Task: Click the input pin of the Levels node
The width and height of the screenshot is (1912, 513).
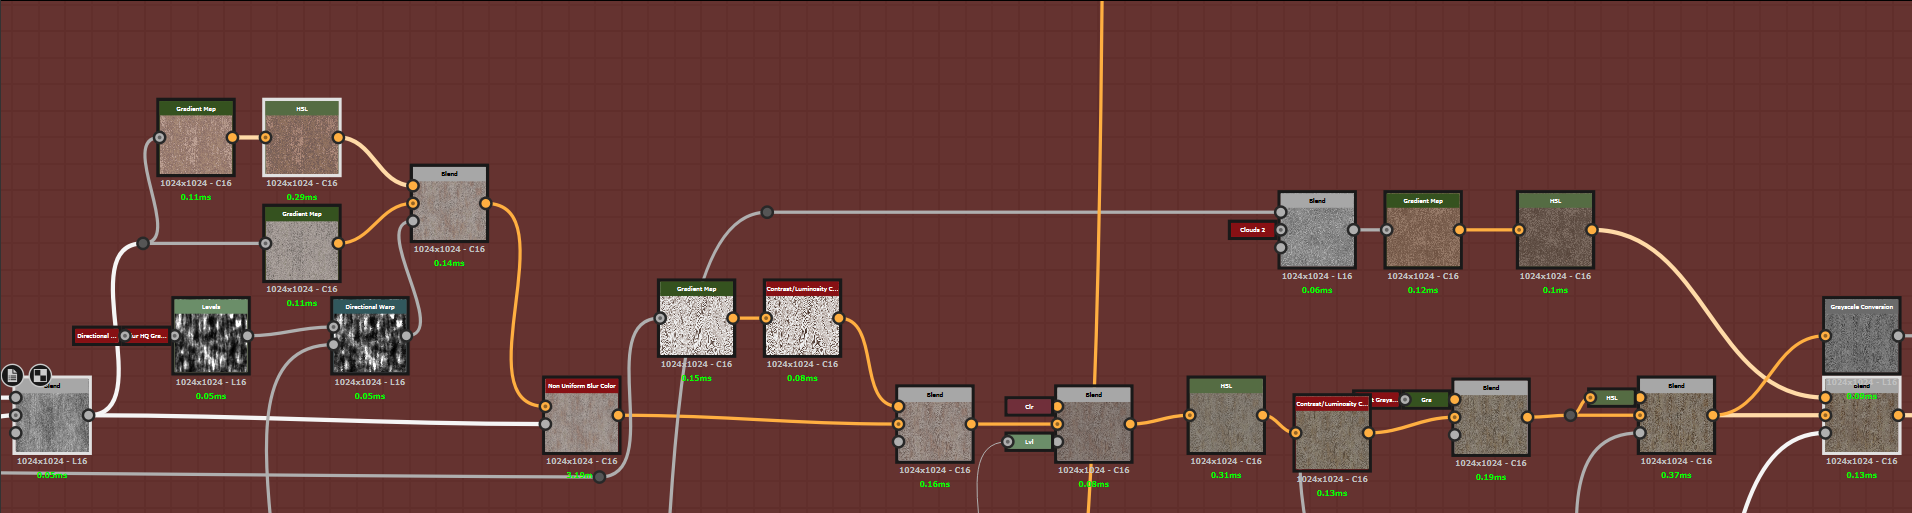Action: click(x=175, y=336)
